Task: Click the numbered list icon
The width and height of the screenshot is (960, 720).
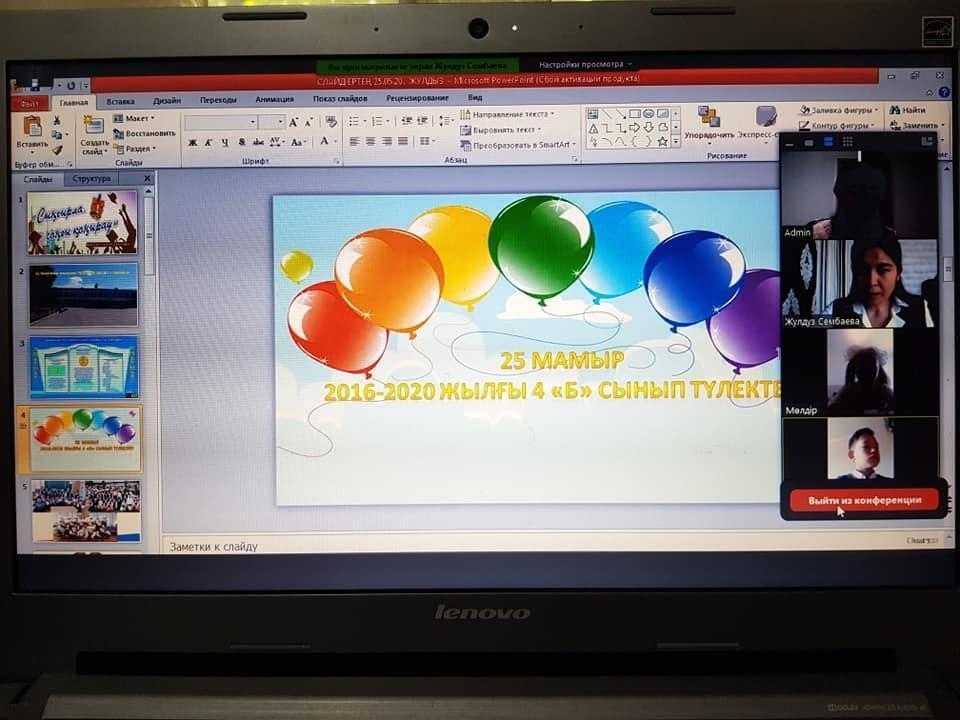Action: click(x=379, y=122)
